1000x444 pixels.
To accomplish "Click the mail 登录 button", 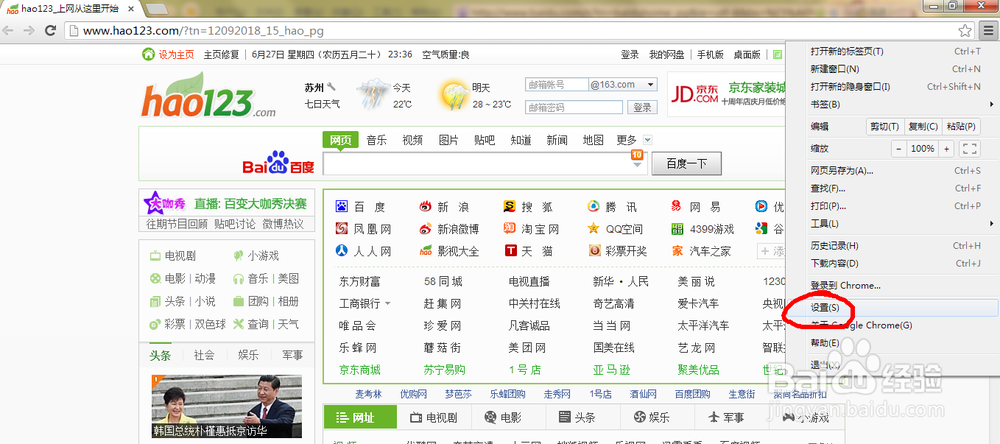I will tap(642, 108).
